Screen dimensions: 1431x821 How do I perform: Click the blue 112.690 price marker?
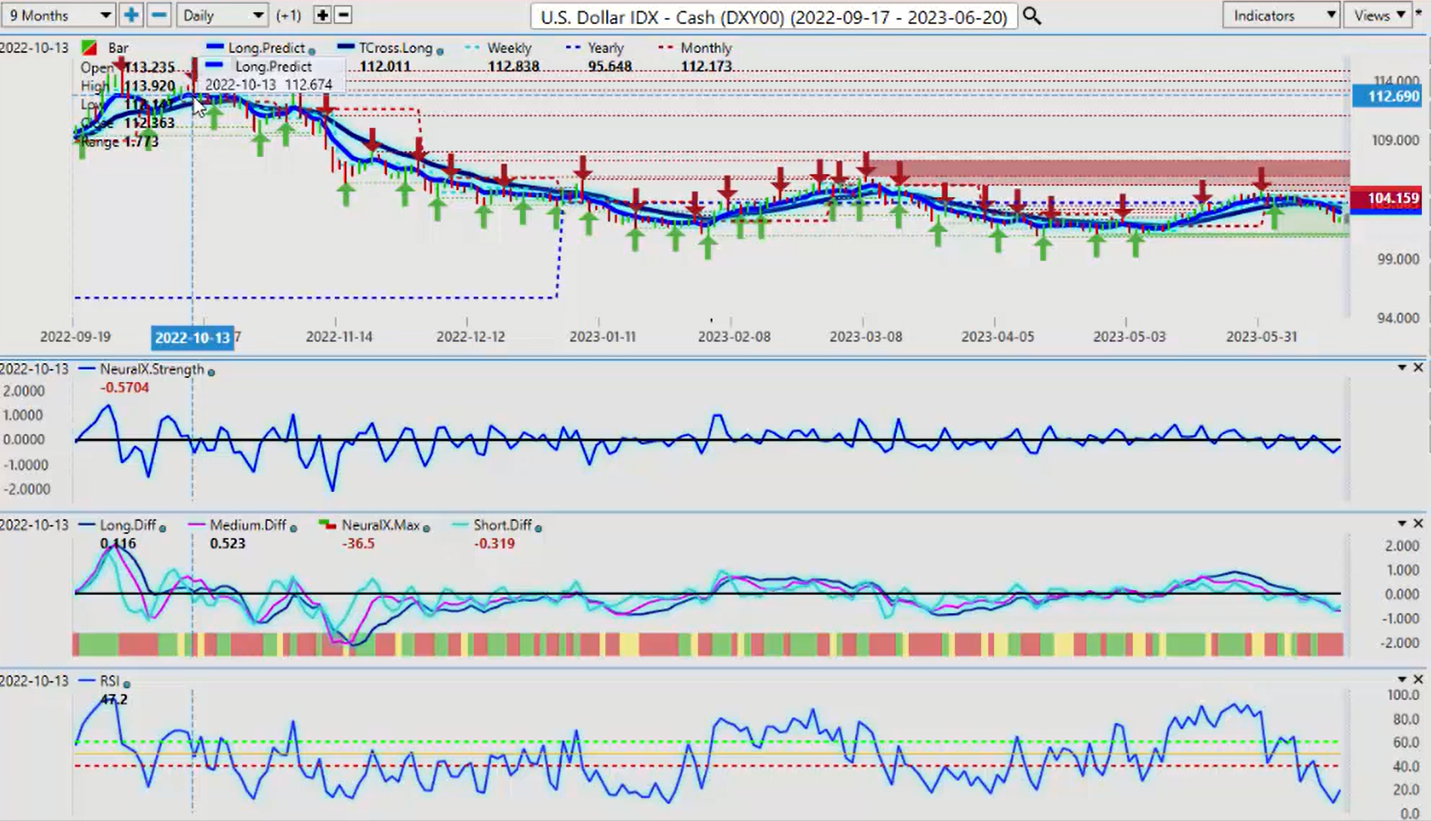coord(1385,96)
